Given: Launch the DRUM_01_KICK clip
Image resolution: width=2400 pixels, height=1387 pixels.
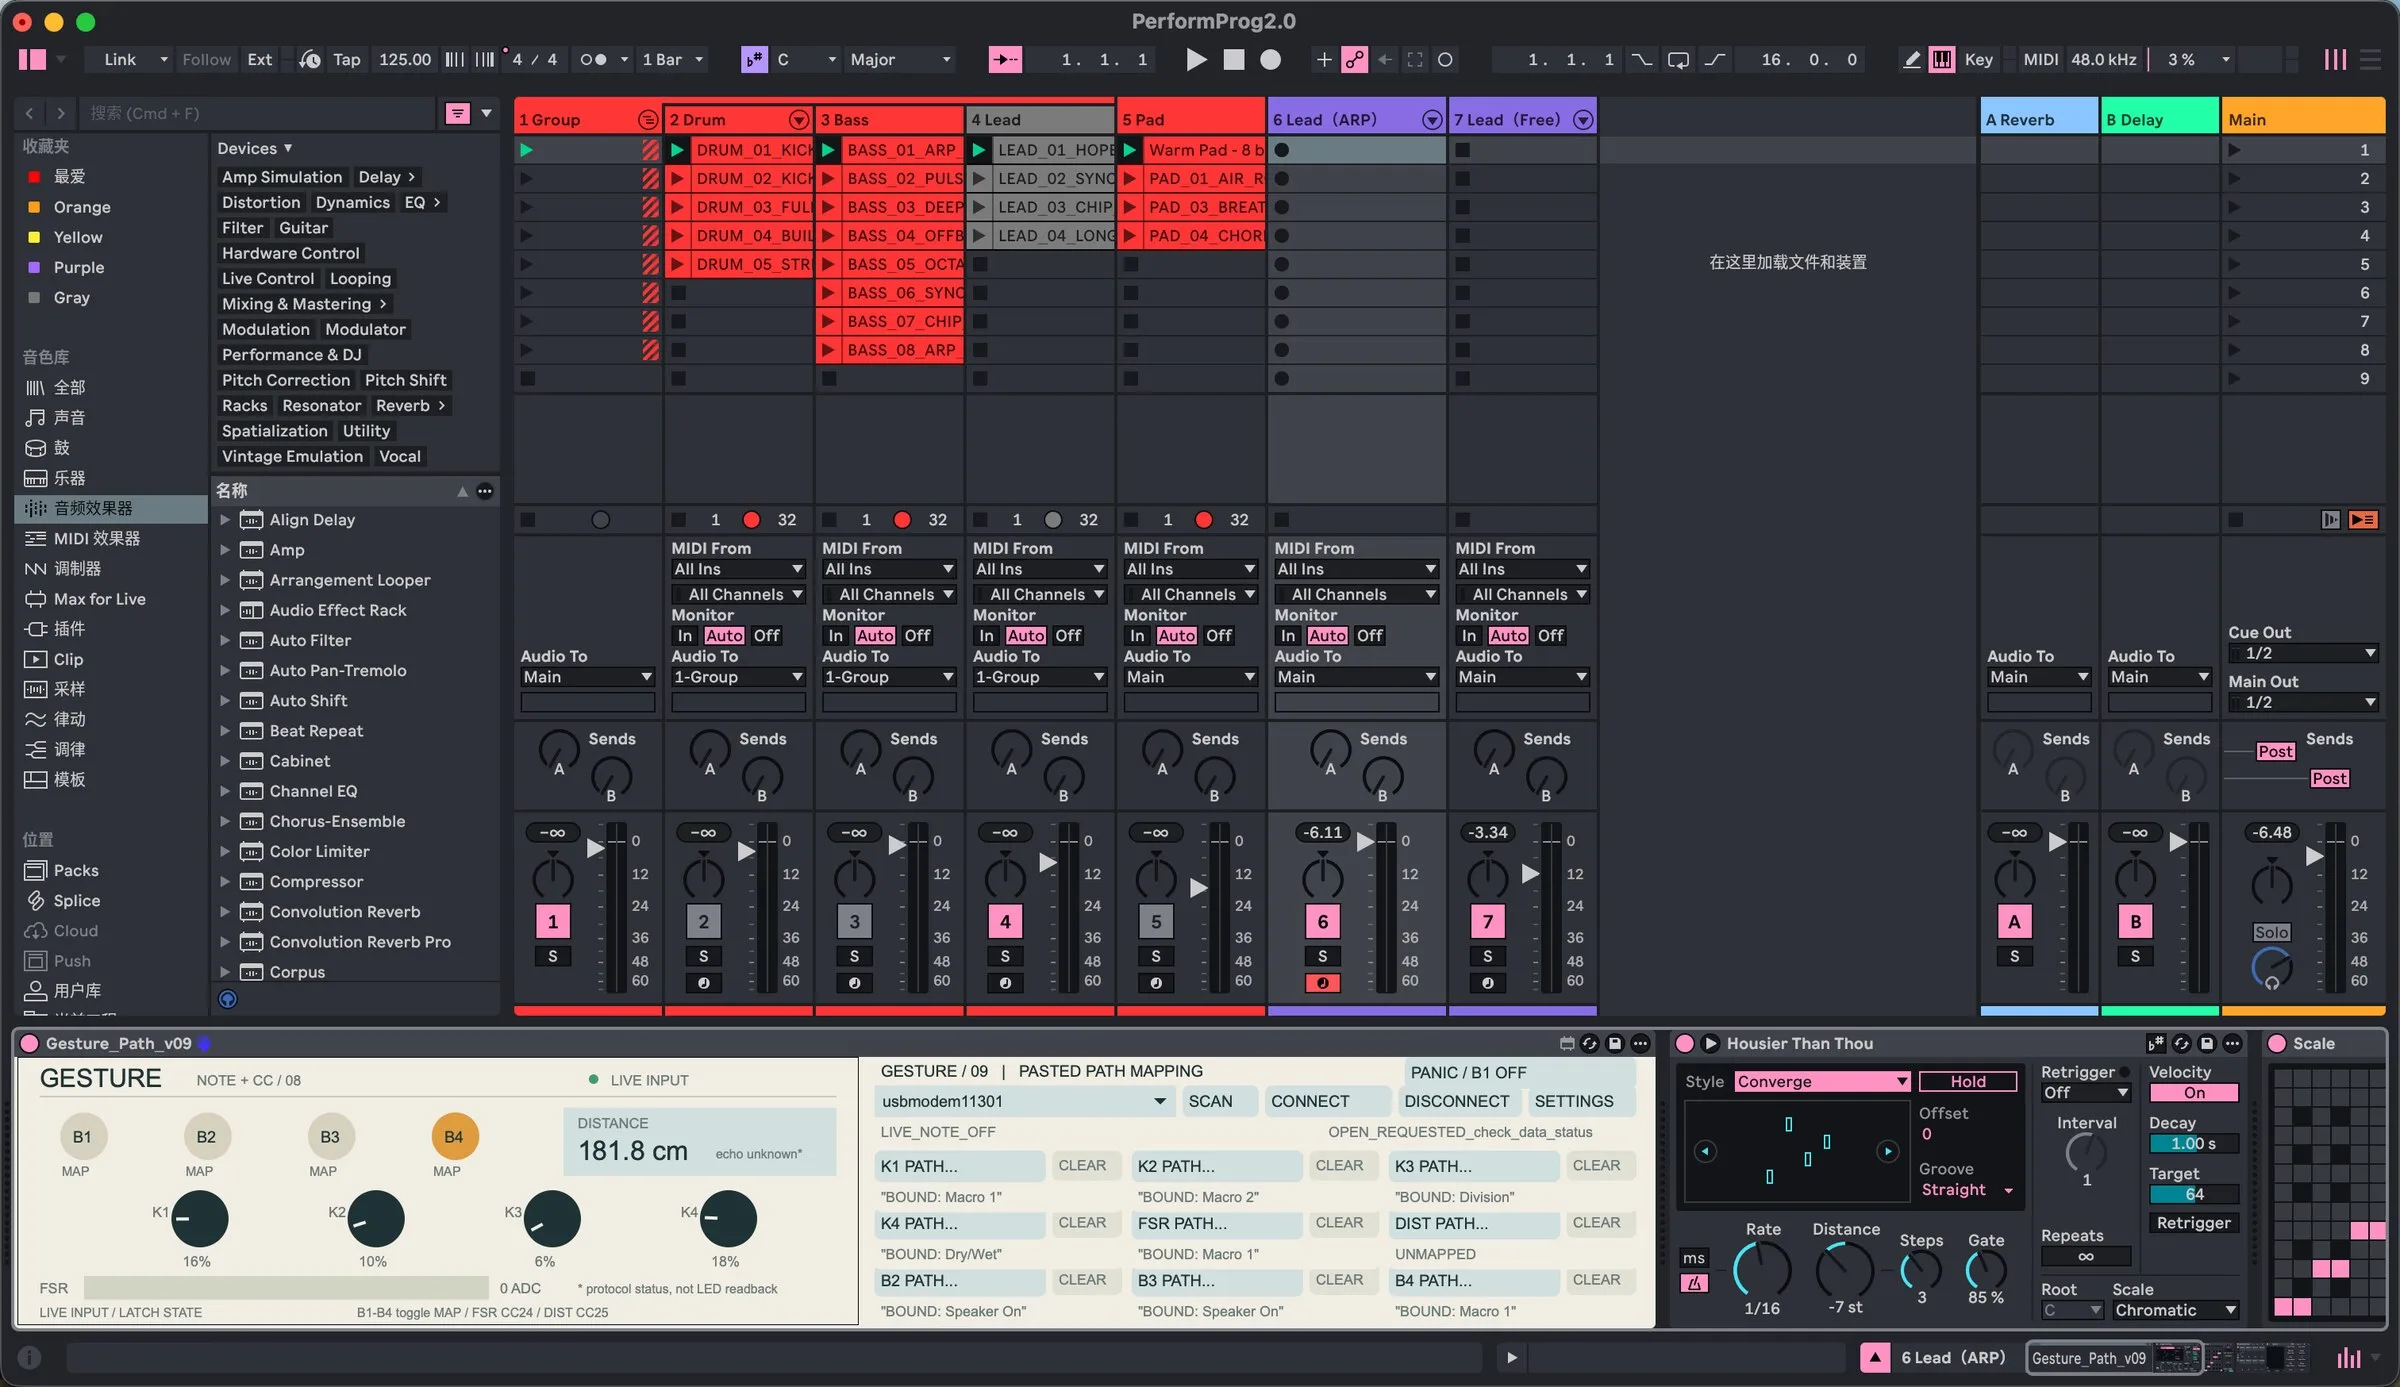Looking at the screenshot, I should (677, 150).
